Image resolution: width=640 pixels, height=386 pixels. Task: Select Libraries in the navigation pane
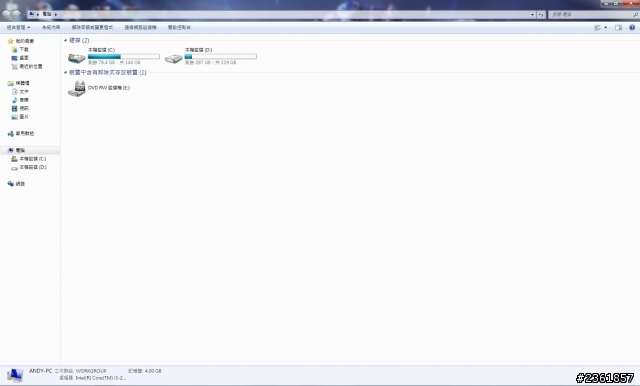19,83
